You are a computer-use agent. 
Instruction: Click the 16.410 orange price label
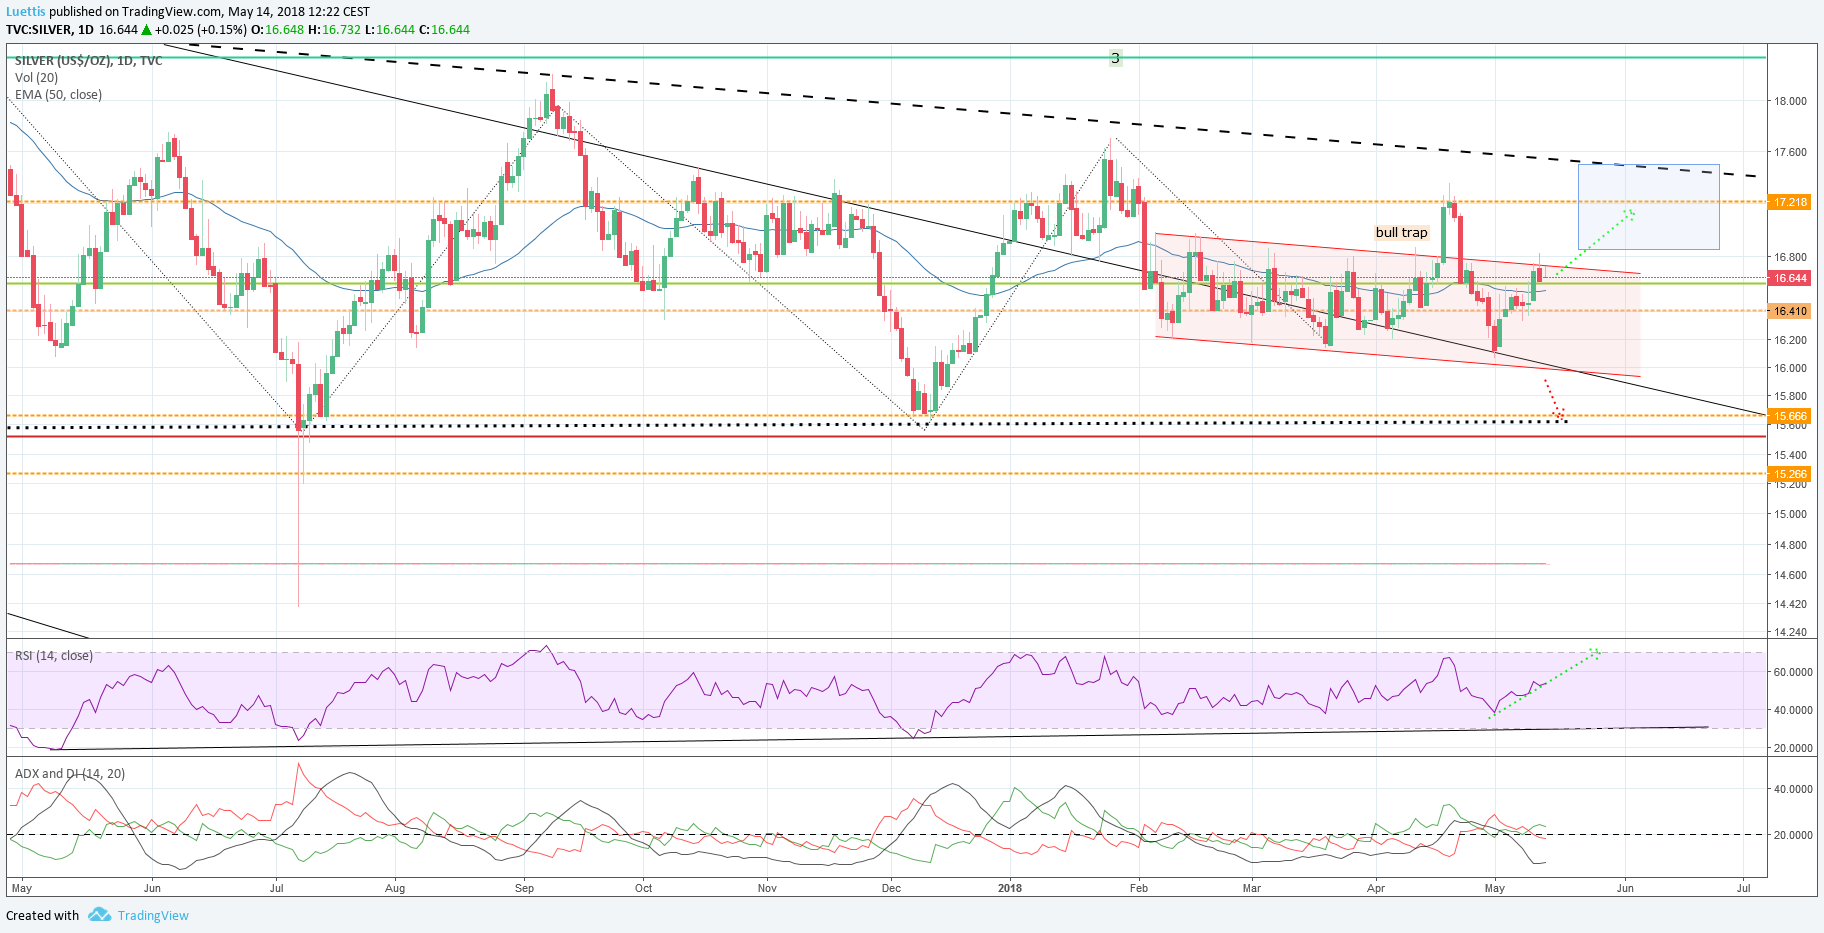[1790, 311]
